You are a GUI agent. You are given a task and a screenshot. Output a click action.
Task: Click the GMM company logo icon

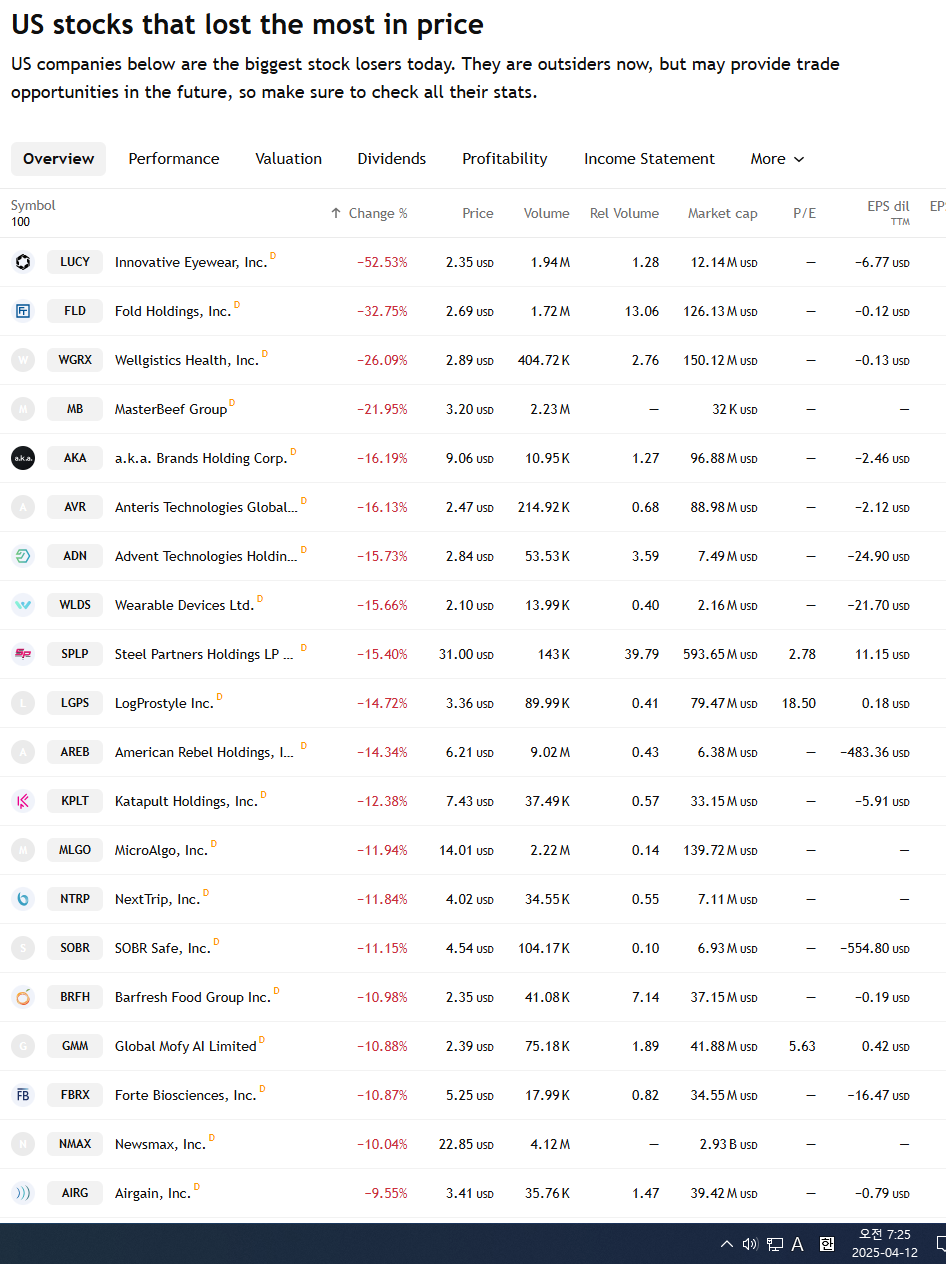[23, 1046]
